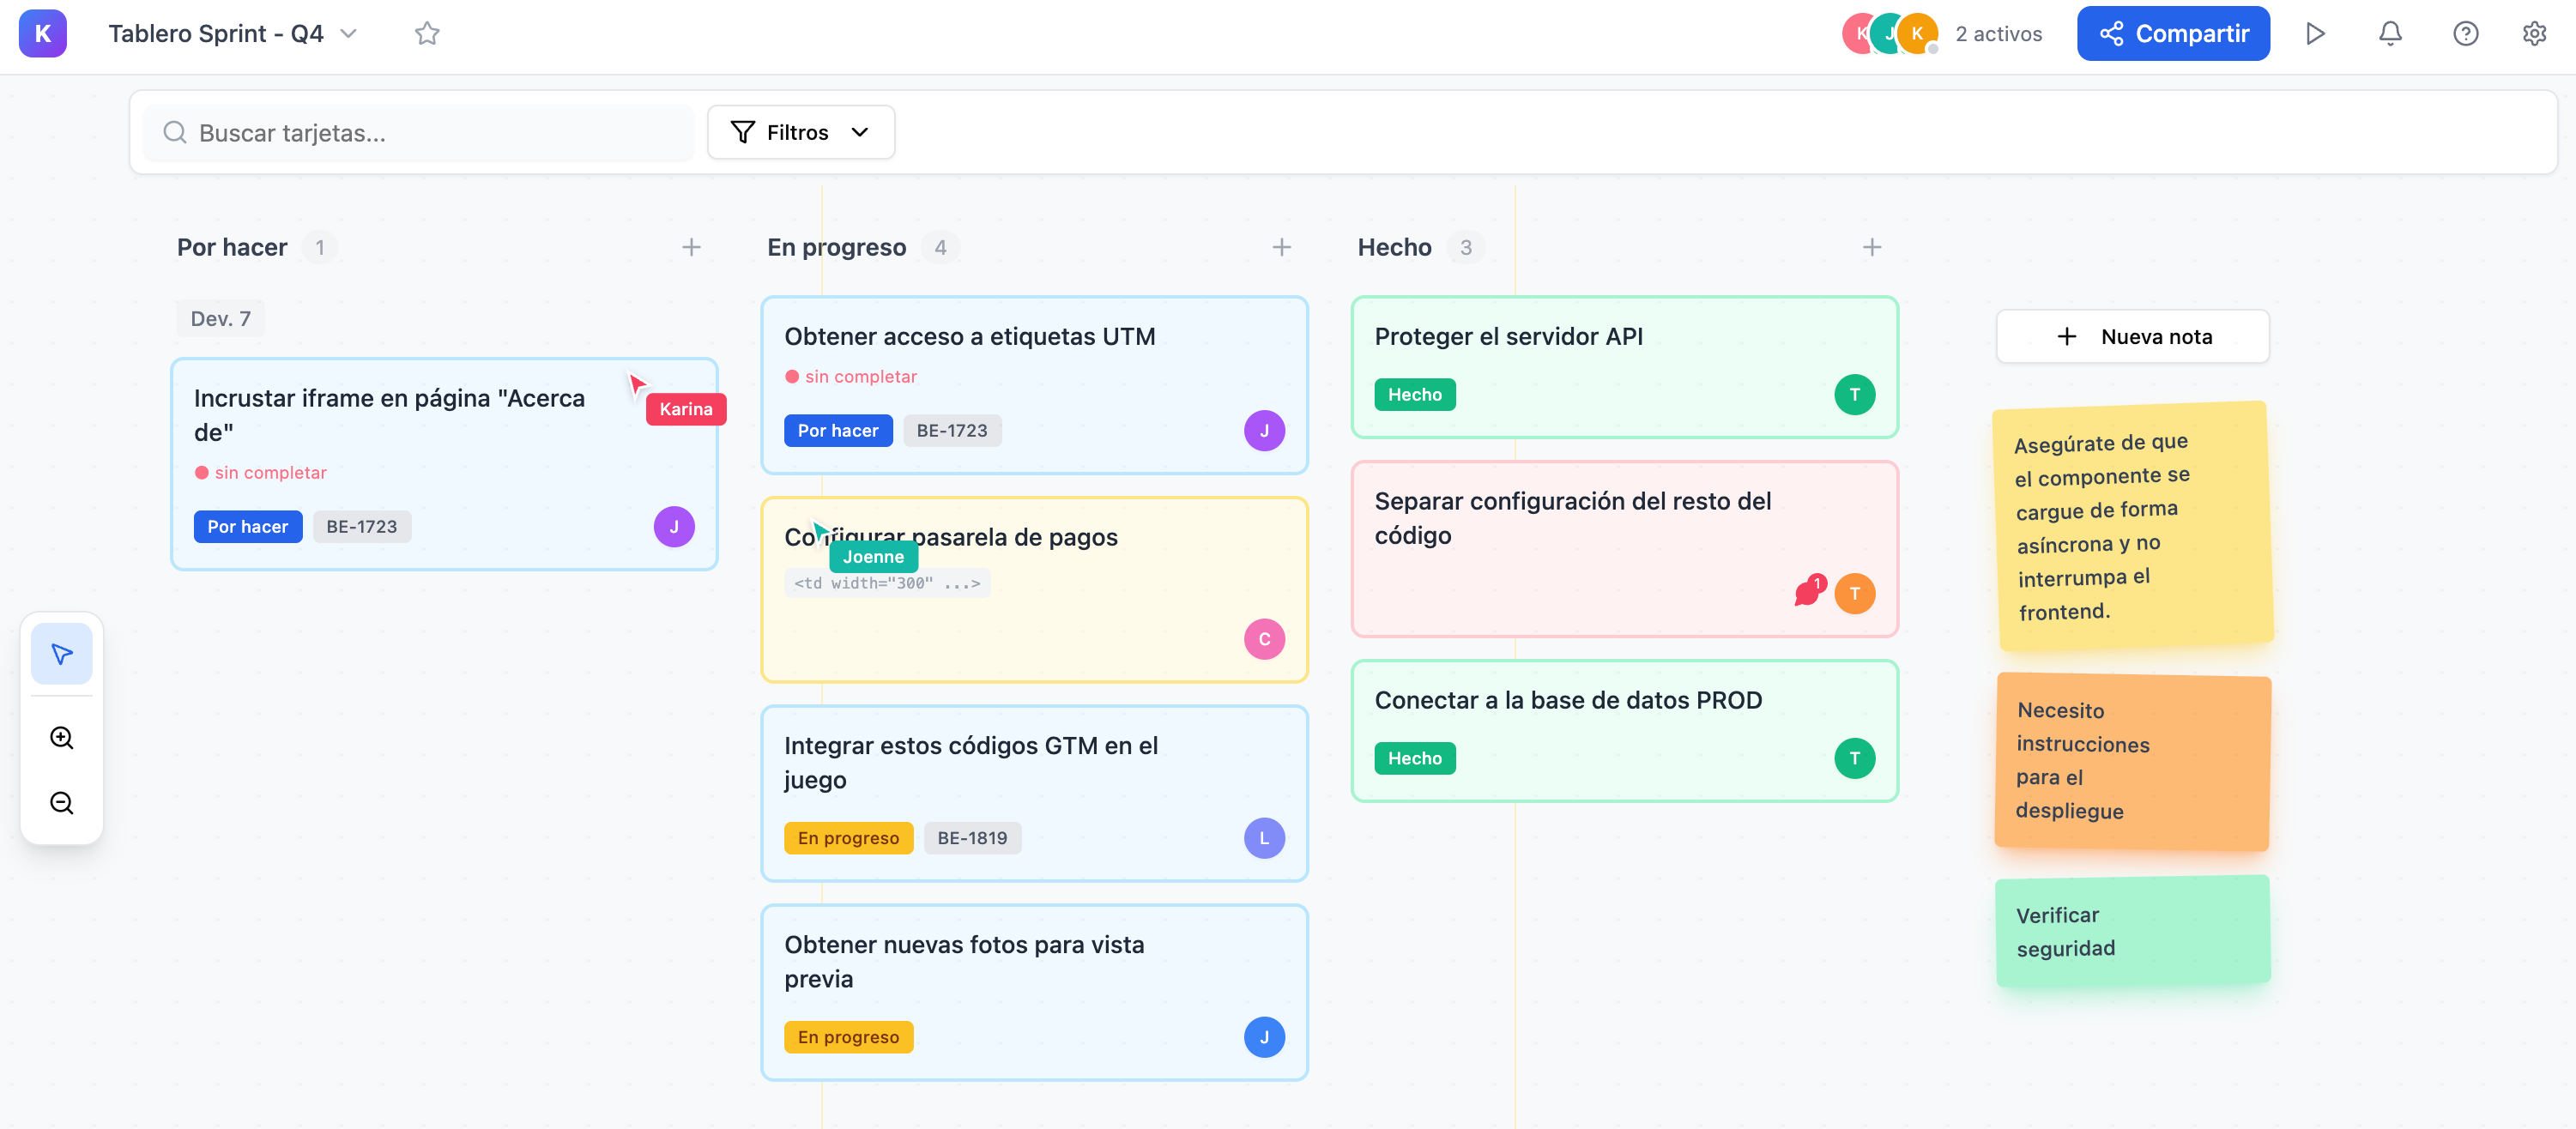Open Tablero Sprint - Q4 board chevron
Screen dimensions: 2576x1129
[349, 34]
